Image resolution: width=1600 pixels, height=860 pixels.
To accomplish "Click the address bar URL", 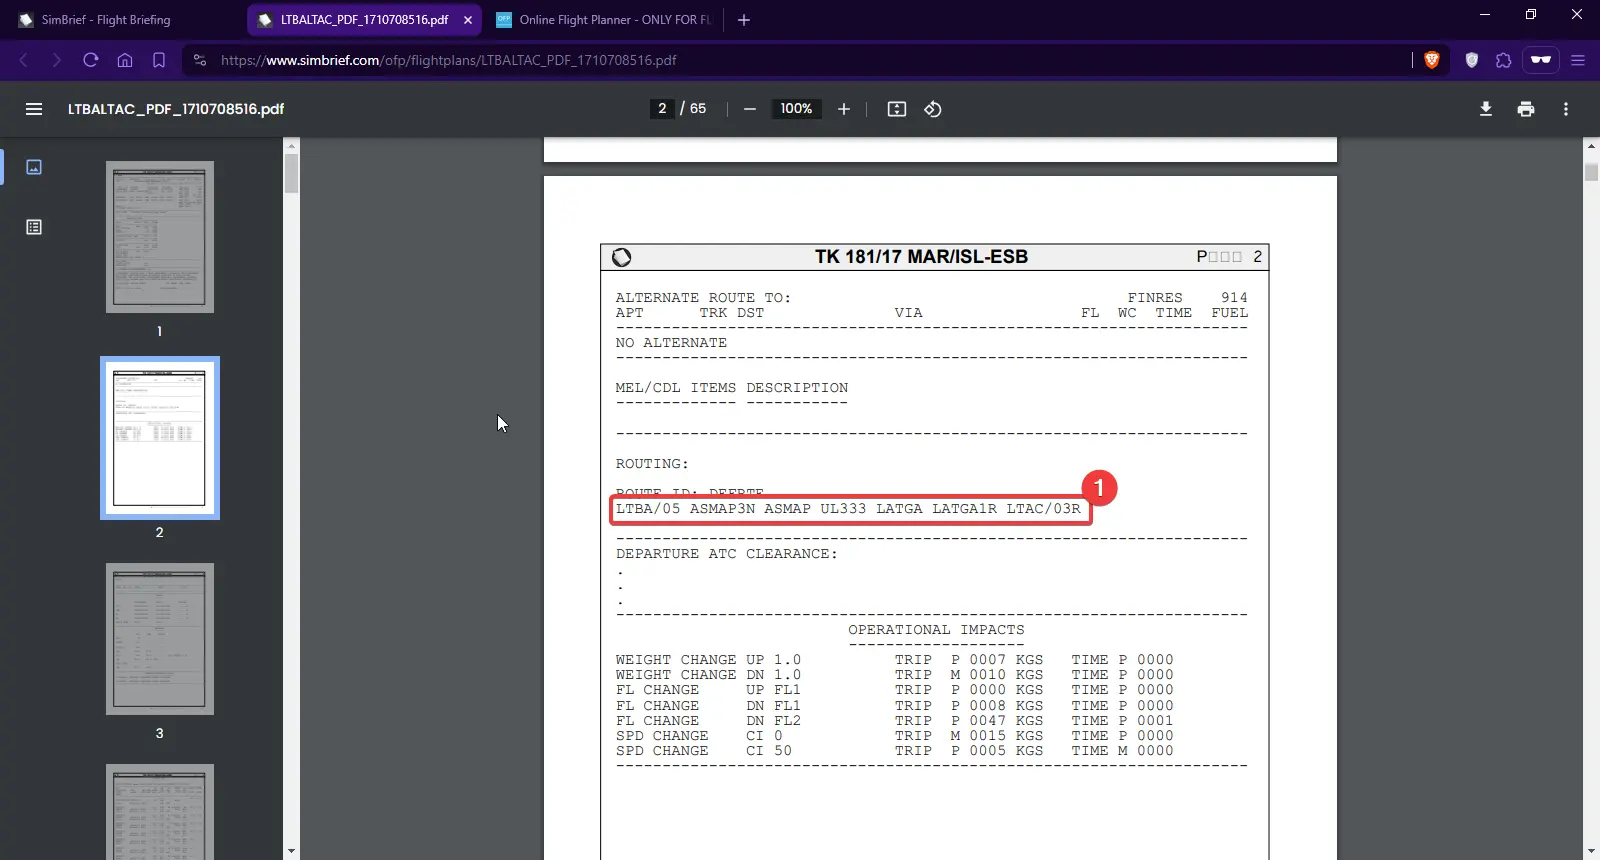I will pos(448,60).
